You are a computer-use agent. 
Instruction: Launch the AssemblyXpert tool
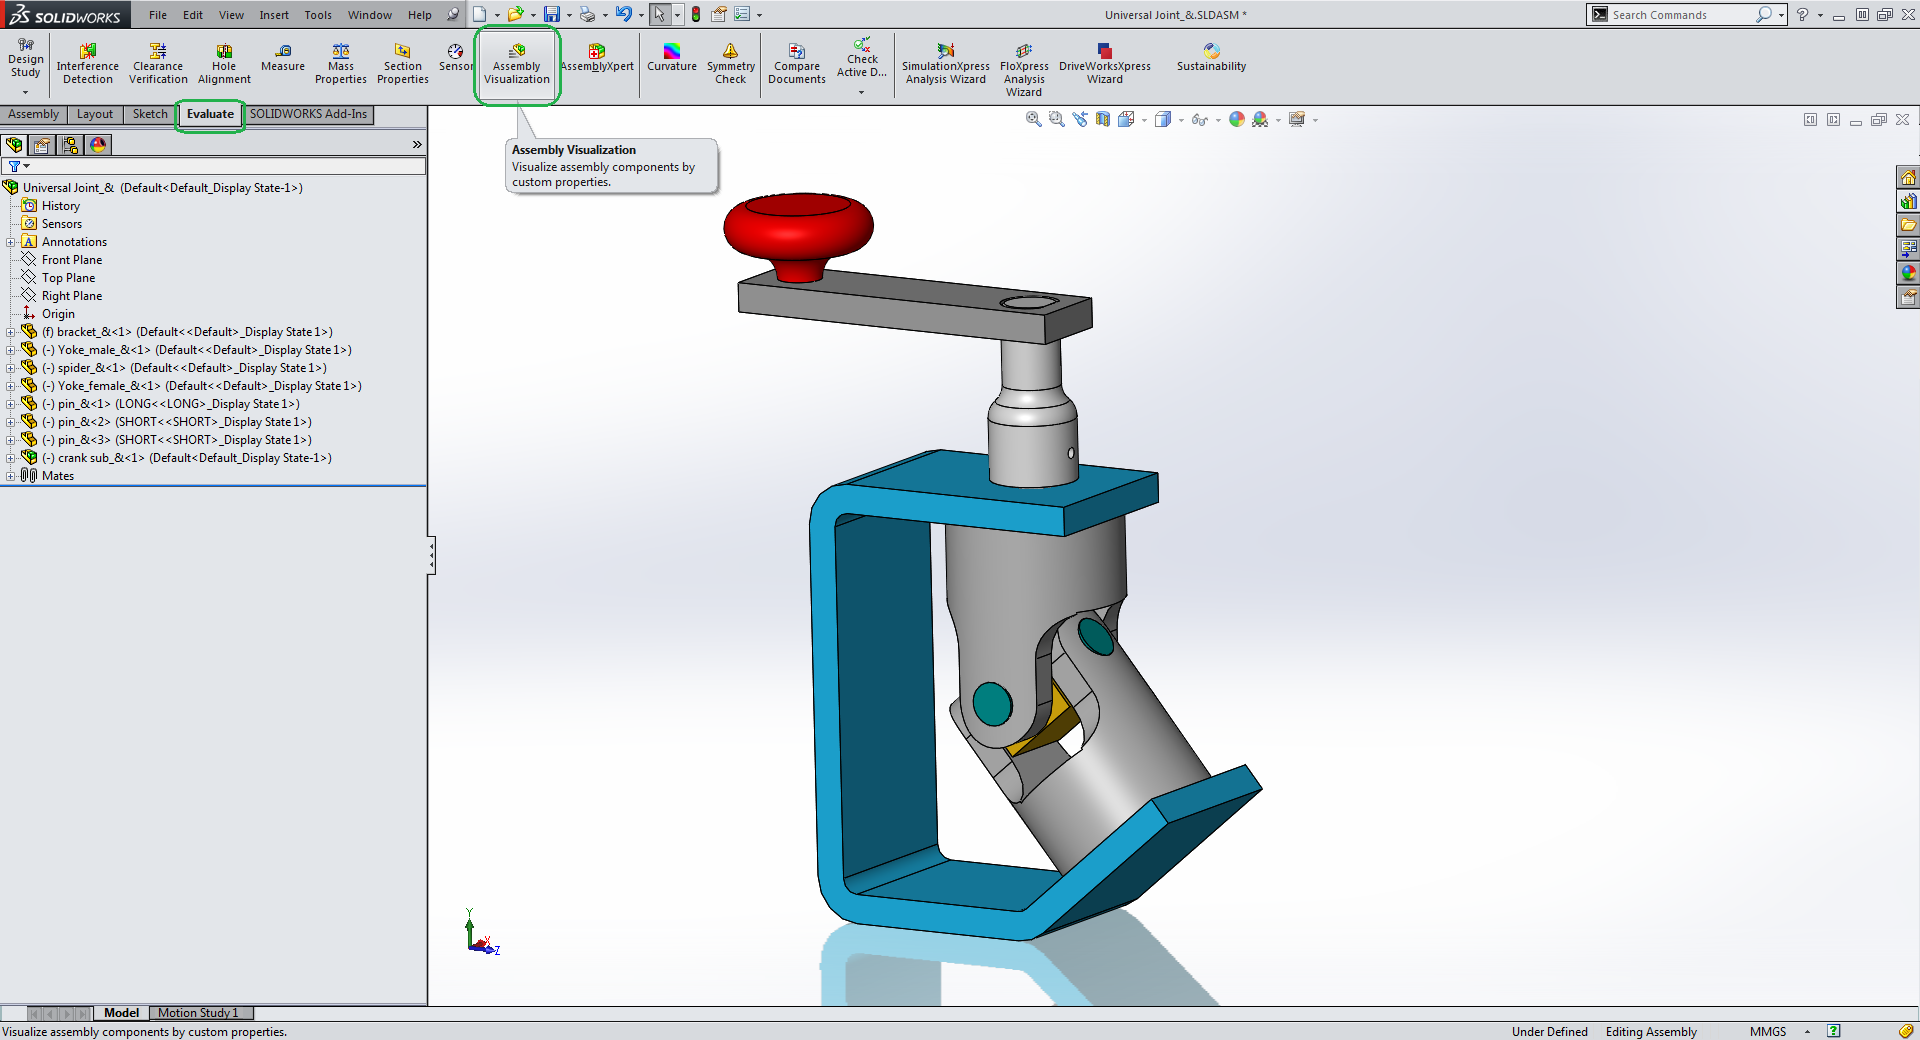(597, 58)
